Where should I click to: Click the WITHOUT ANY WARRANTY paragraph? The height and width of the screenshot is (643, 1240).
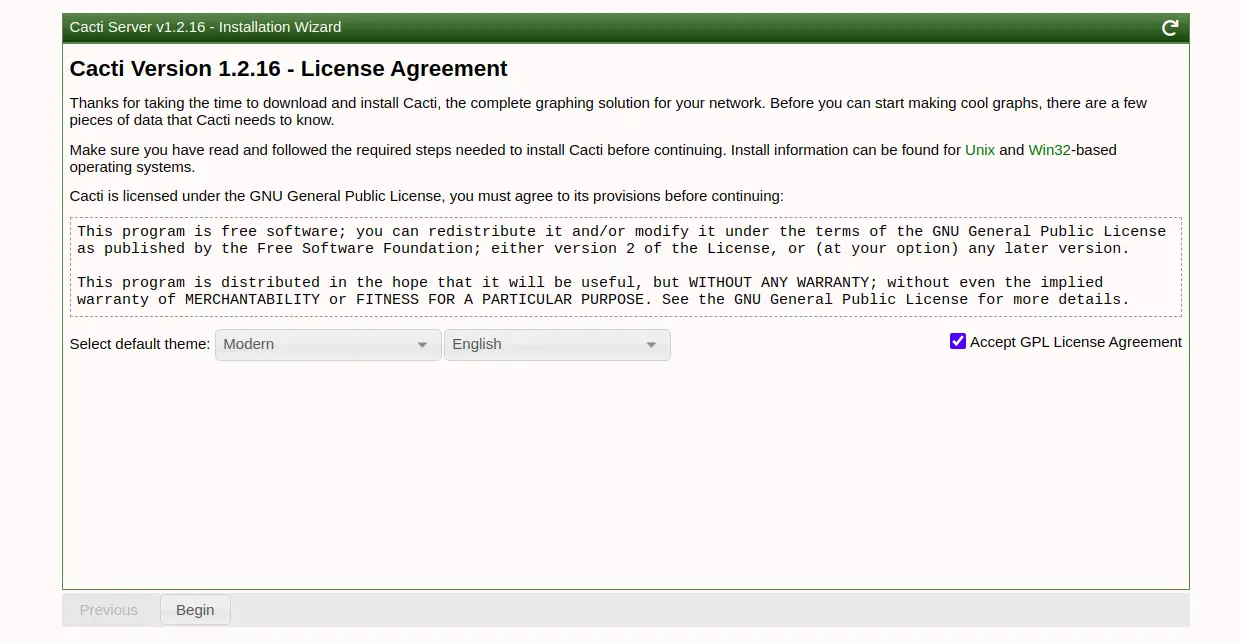[603, 291]
